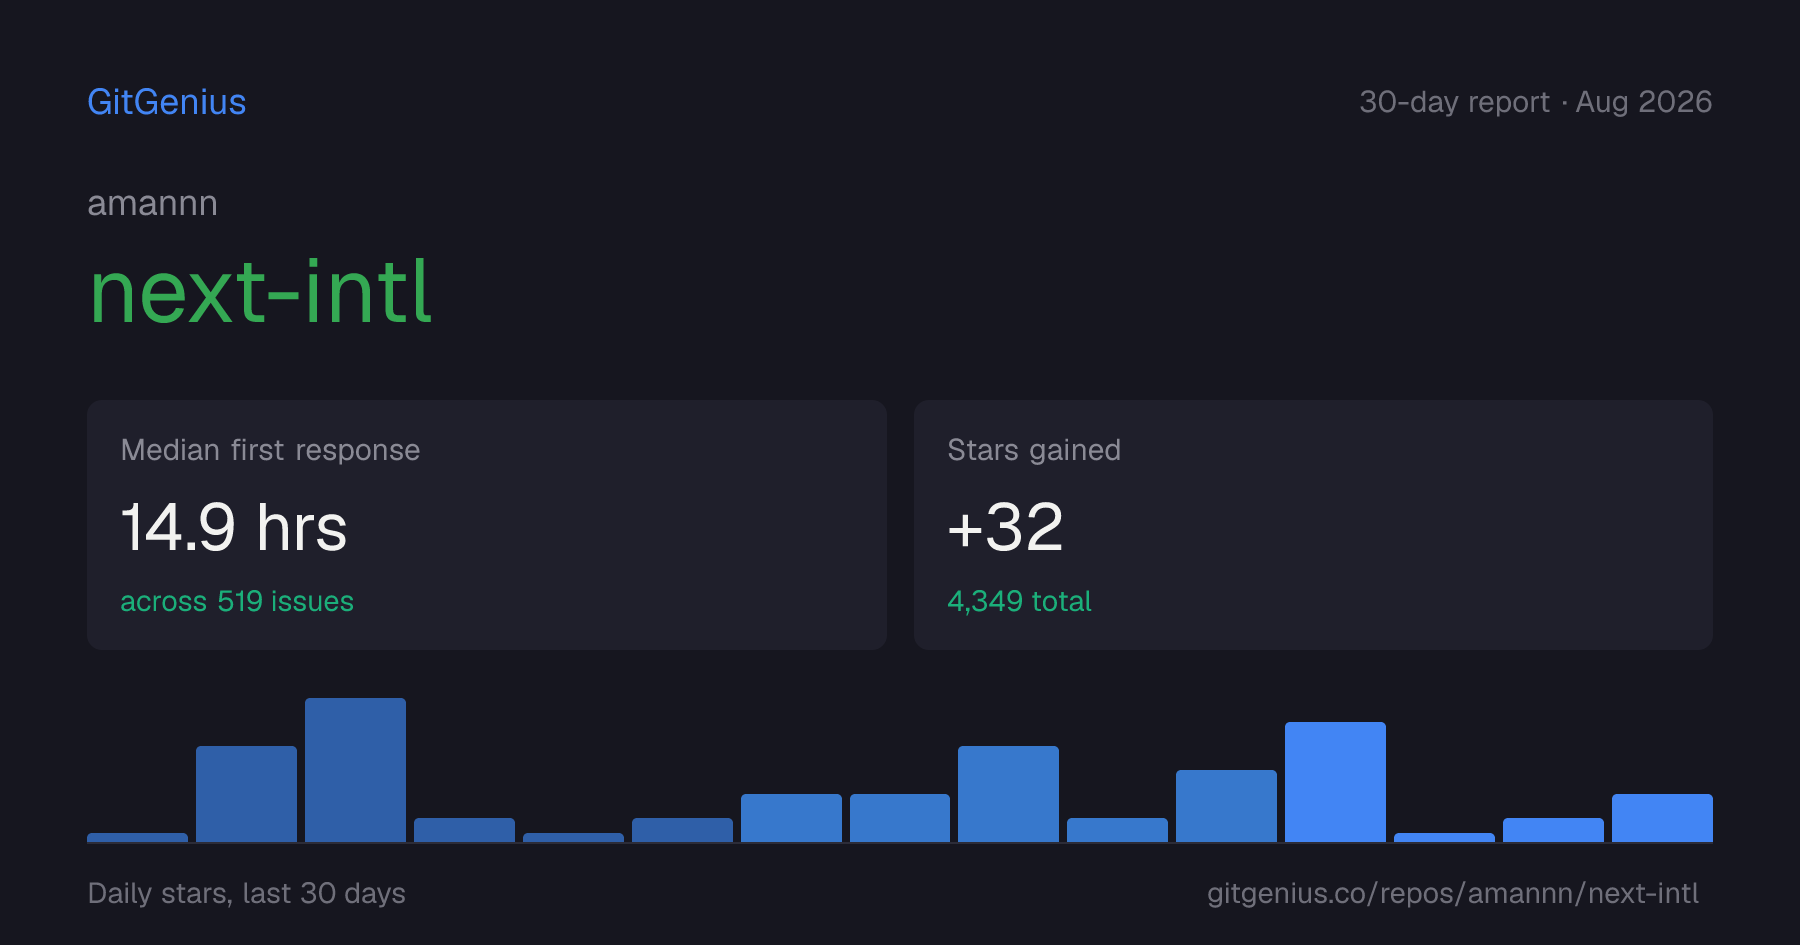
Task: Click the tallest bar in the chart
Action: [x=355, y=770]
